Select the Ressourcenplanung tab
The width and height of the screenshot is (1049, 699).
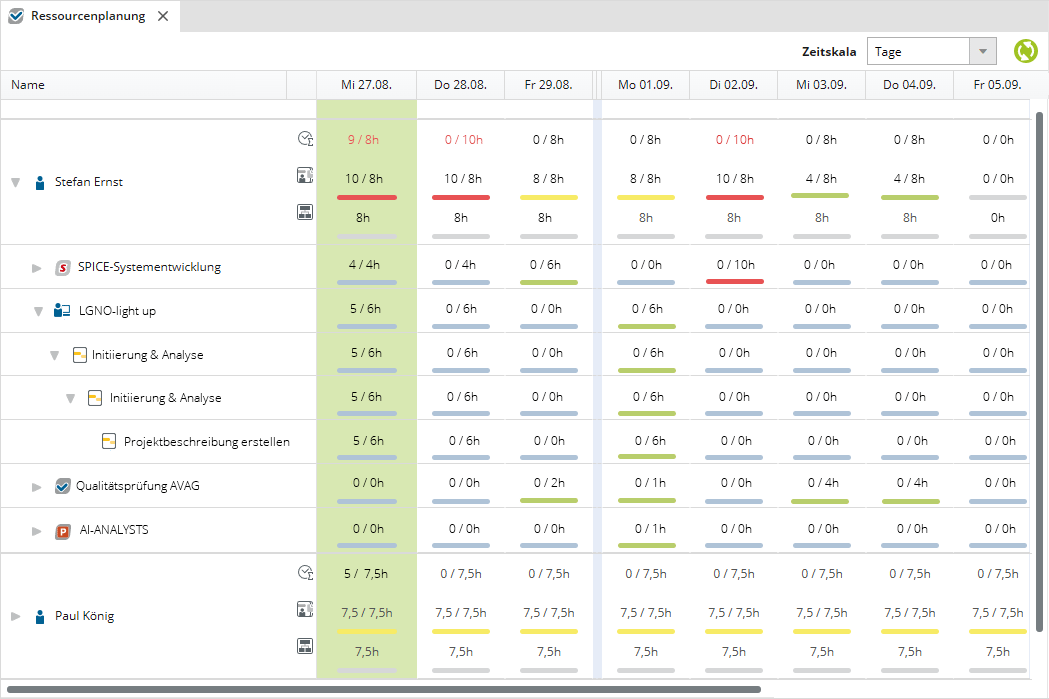click(x=87, y=16)
